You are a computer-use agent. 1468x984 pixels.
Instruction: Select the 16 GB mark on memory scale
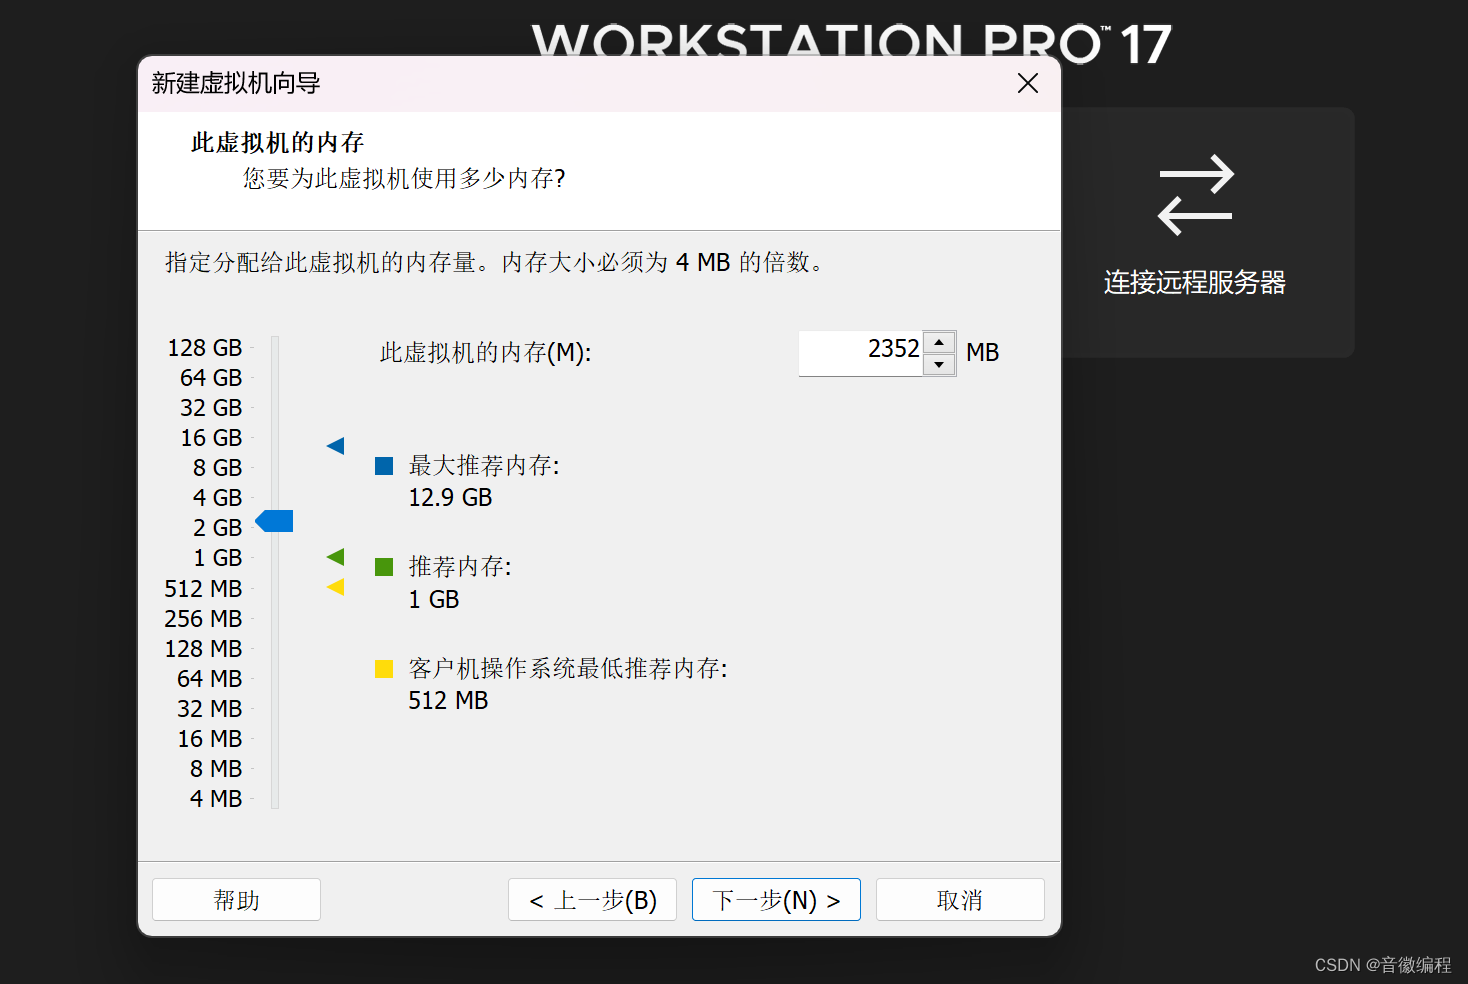pyautogui.click(x=211, y=438)
